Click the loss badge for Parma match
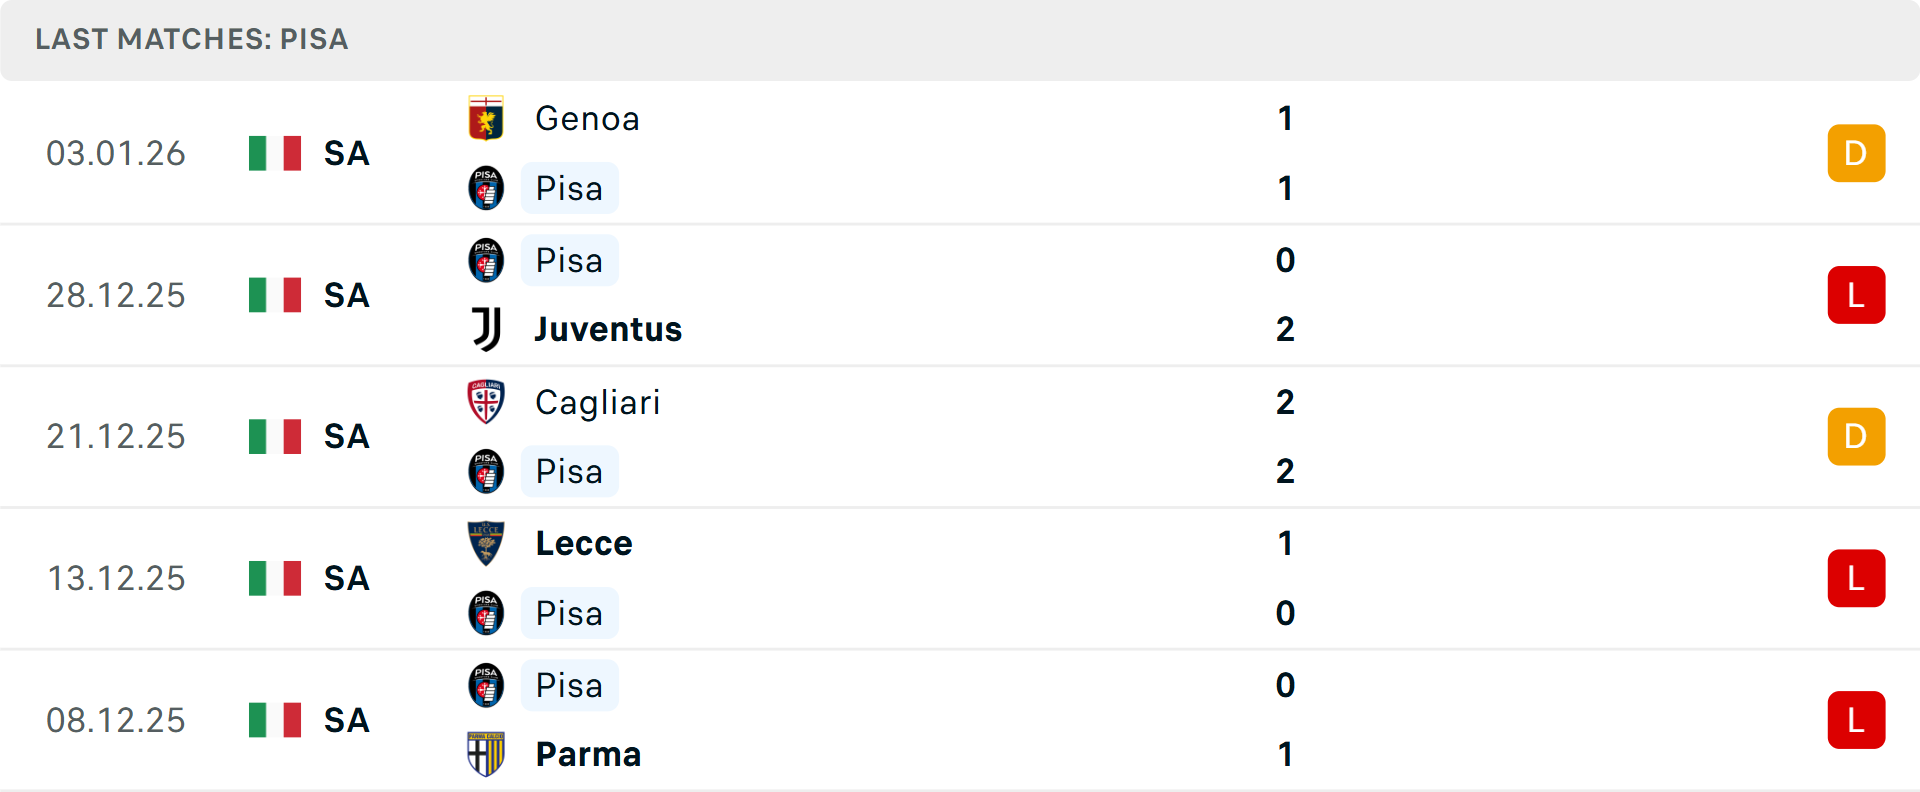Screen dimensions: 1920x792 1856,720
